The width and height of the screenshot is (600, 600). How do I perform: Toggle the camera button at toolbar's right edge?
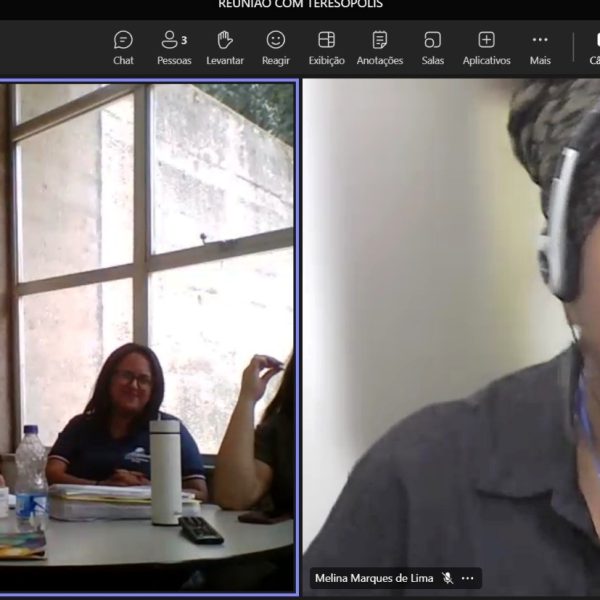point(594,47)
